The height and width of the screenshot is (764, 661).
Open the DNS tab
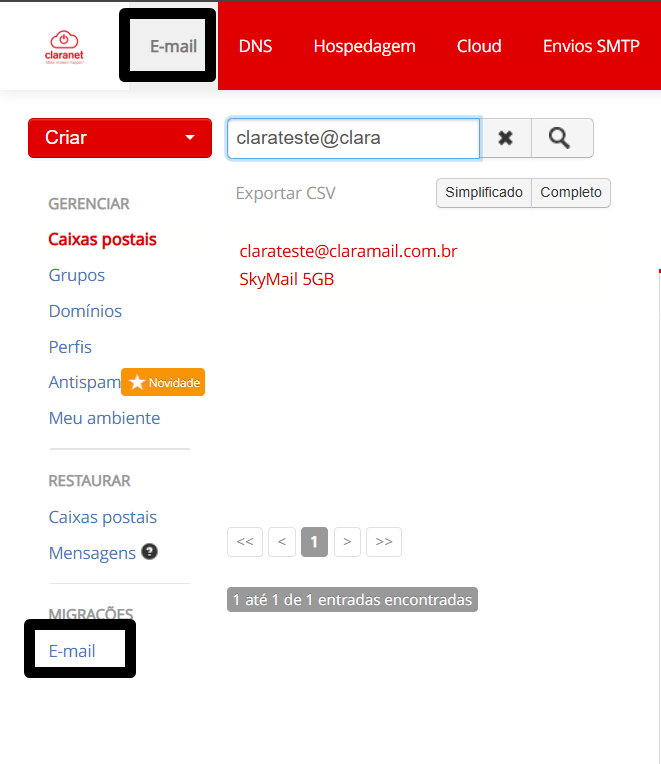click(x=255, y=46)
